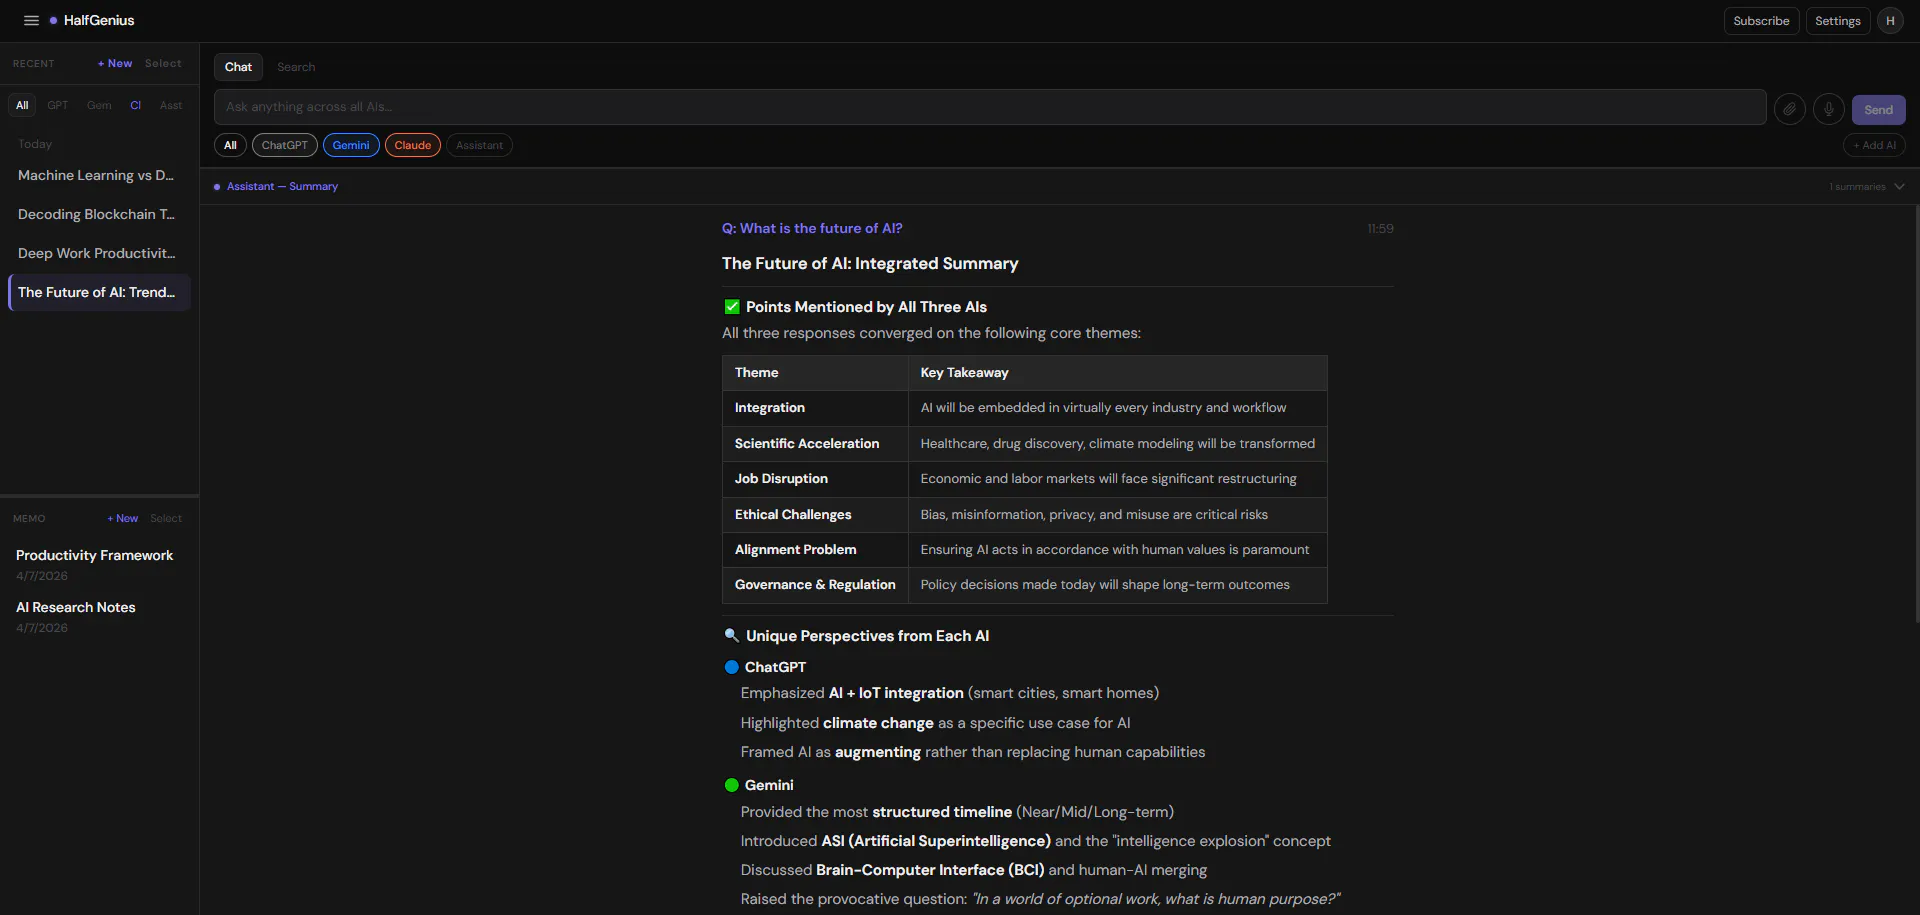Viewport: 1920px width, 915px height.
Task: Open the Machine Learning vs D... chat
Action: click(x=99, y=175)
